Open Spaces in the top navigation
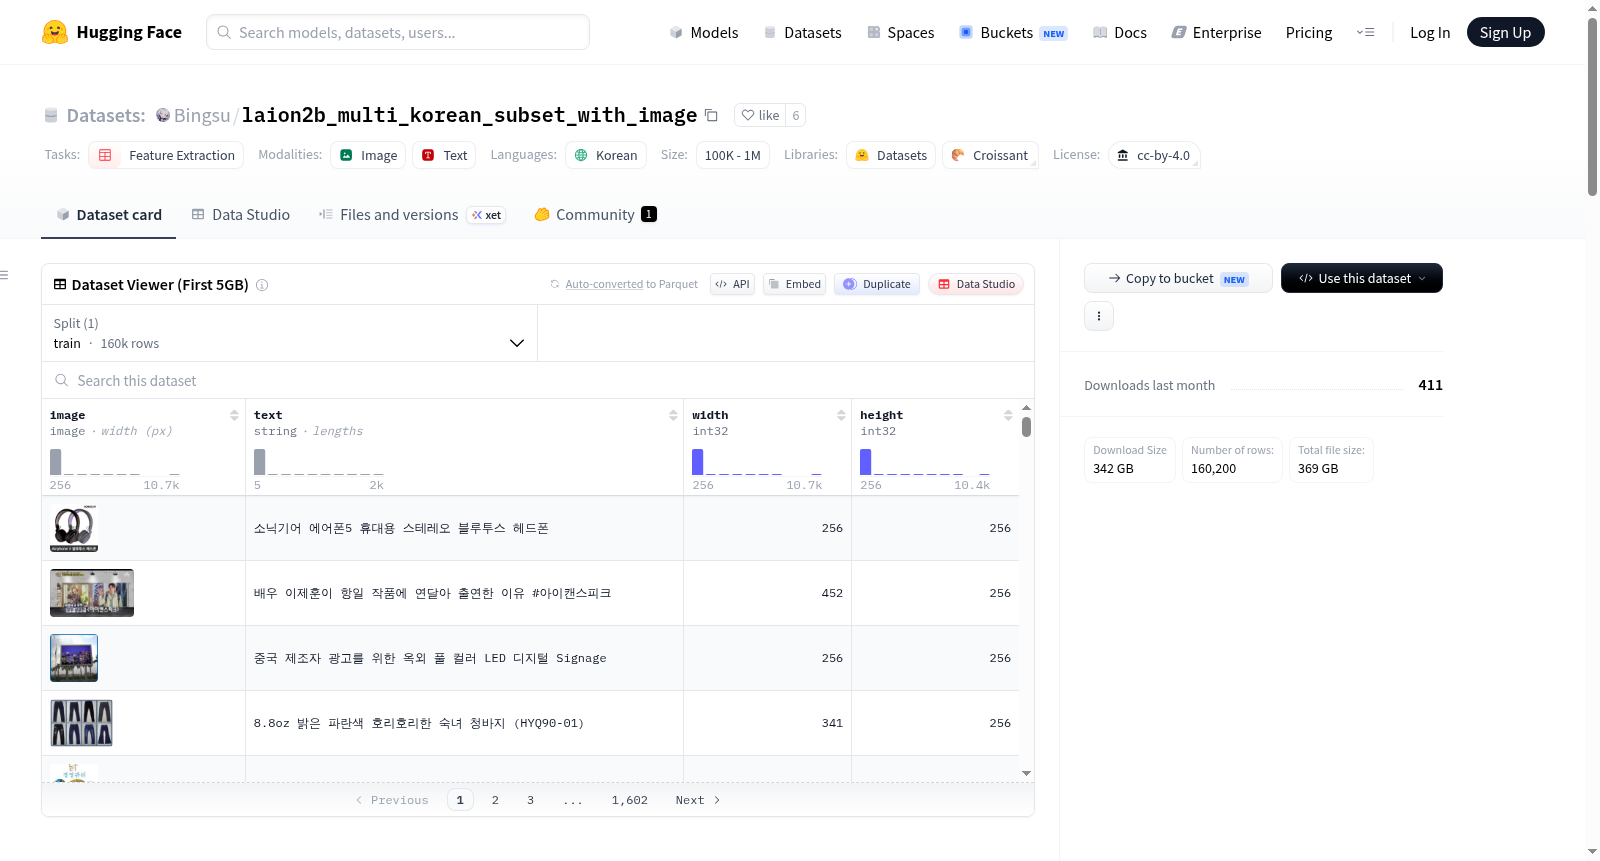The width and height of the screenshot is (1600, 861). tap(900, 32)
